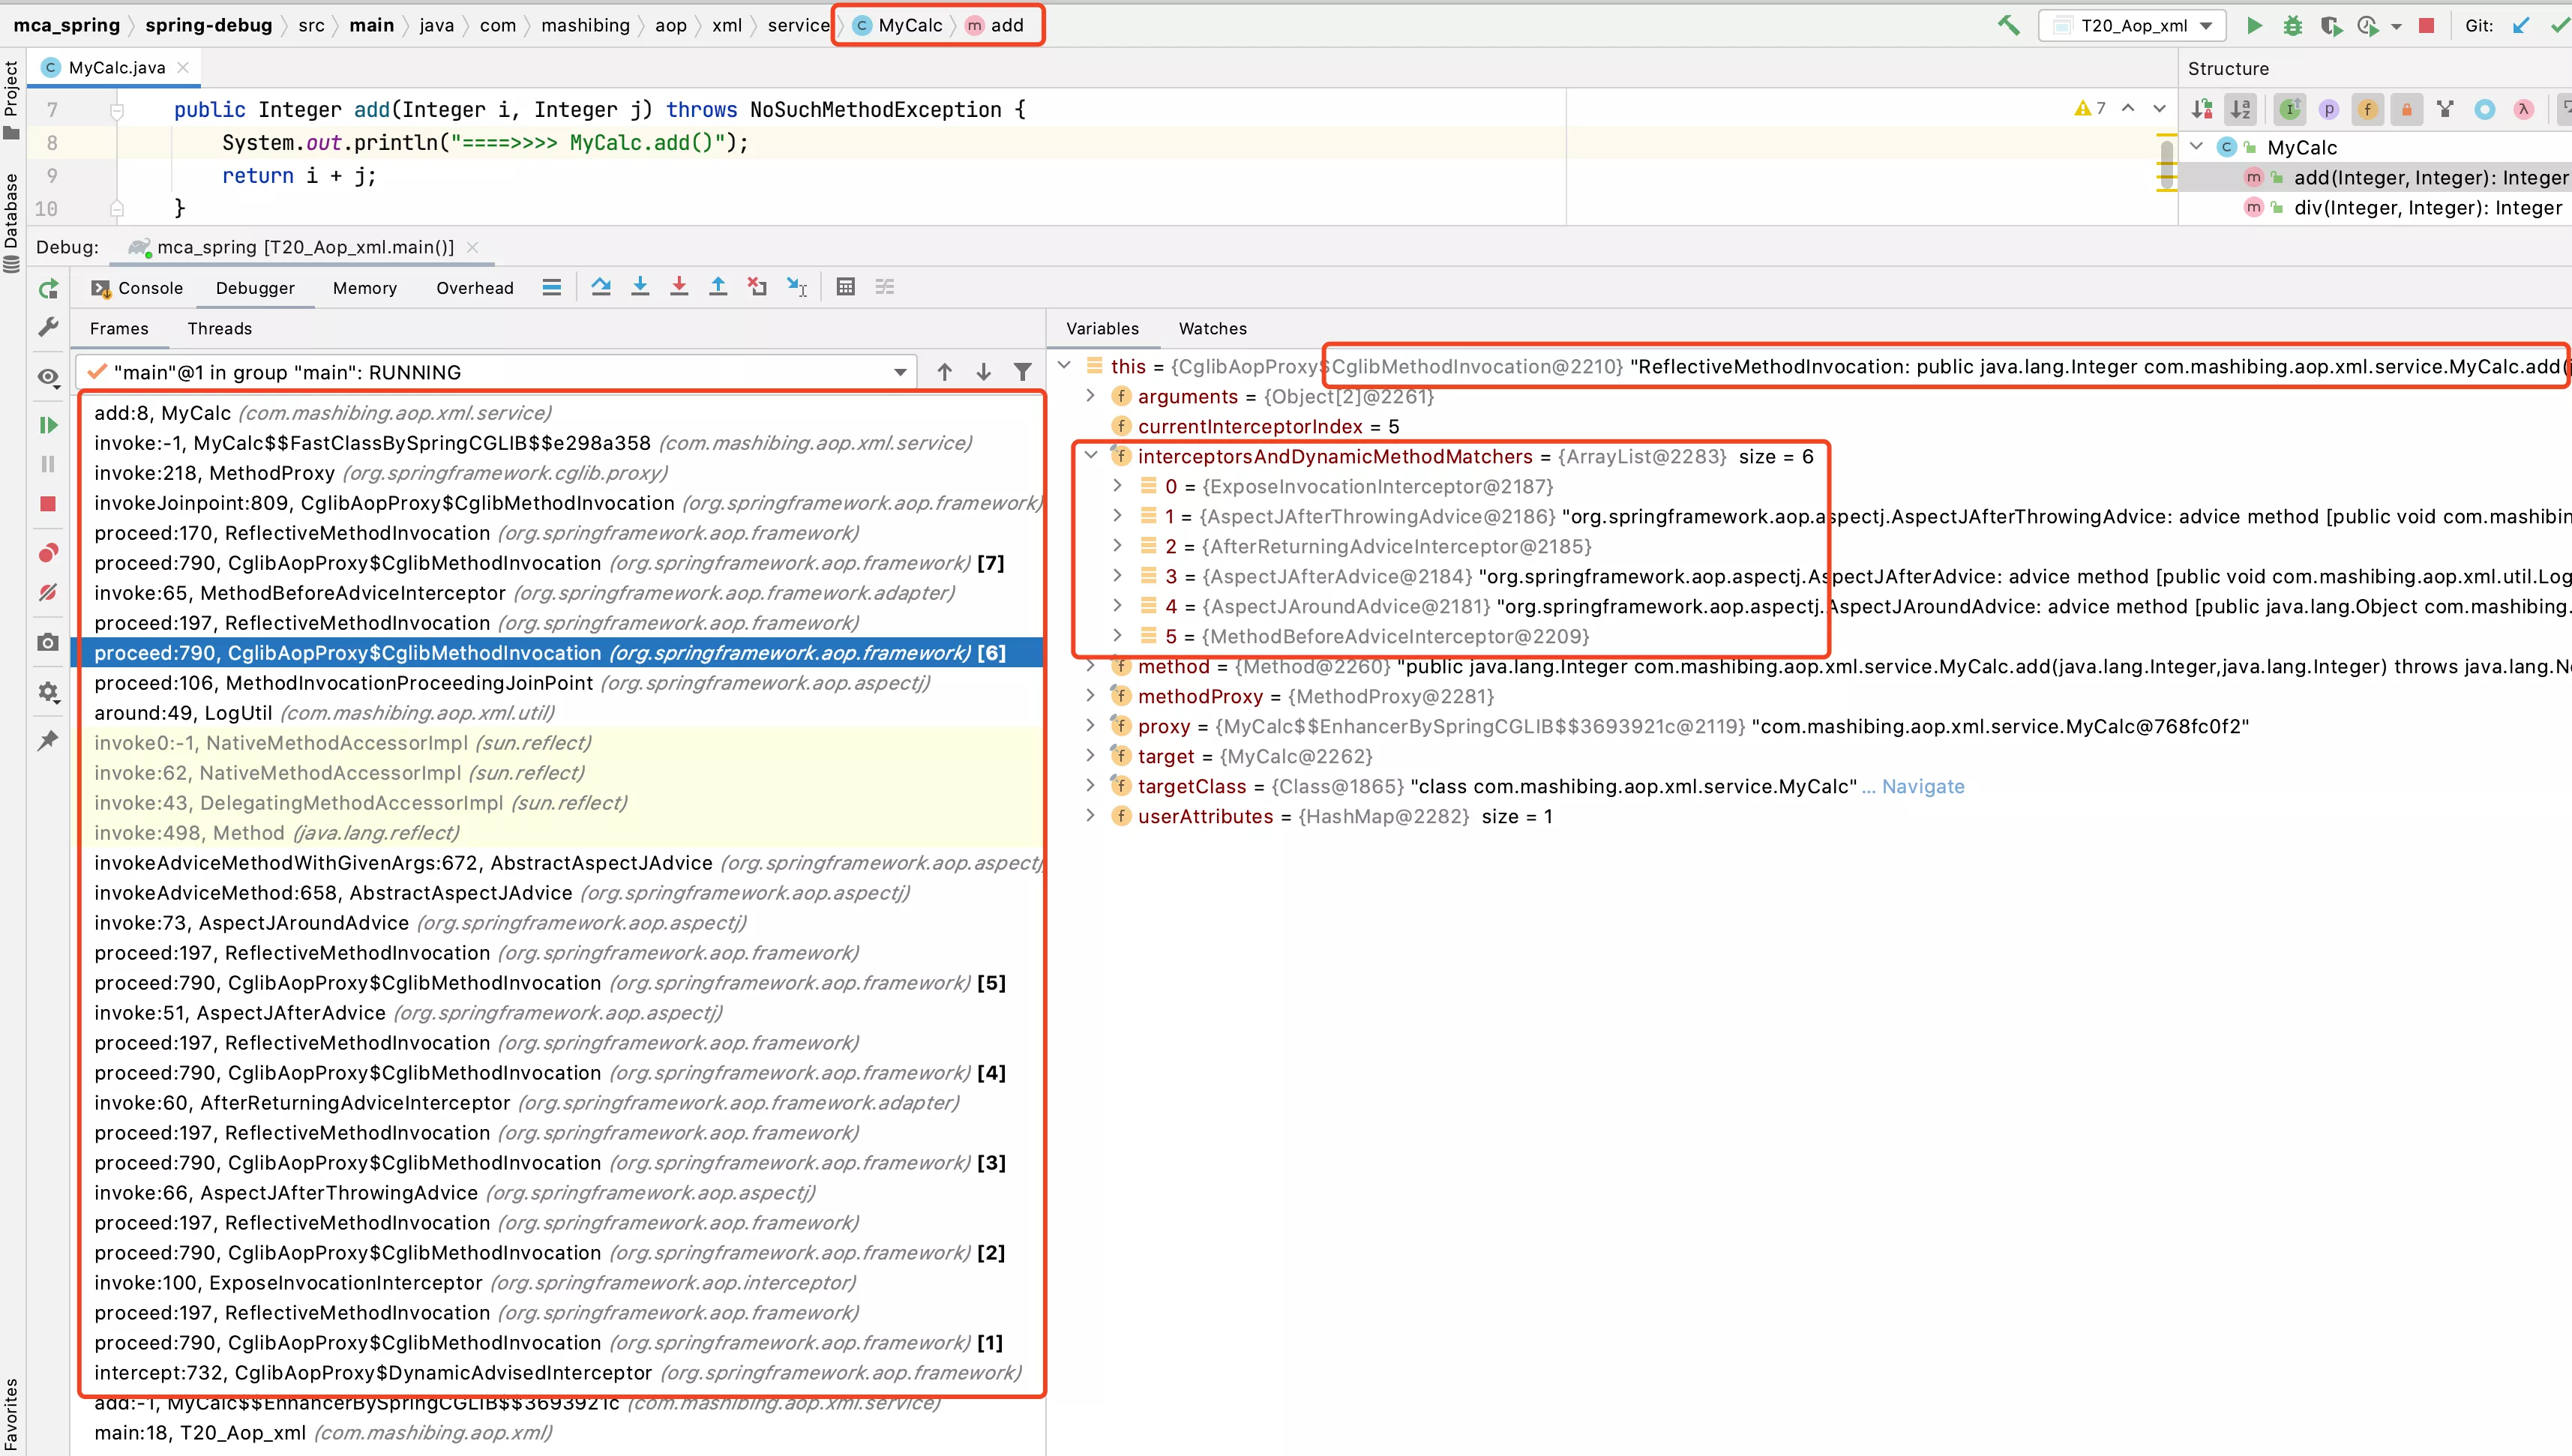This screenshot has width=2572, height=1456.
Task: Open debug settings gear in sidebar
Action: tap(47, 692)
